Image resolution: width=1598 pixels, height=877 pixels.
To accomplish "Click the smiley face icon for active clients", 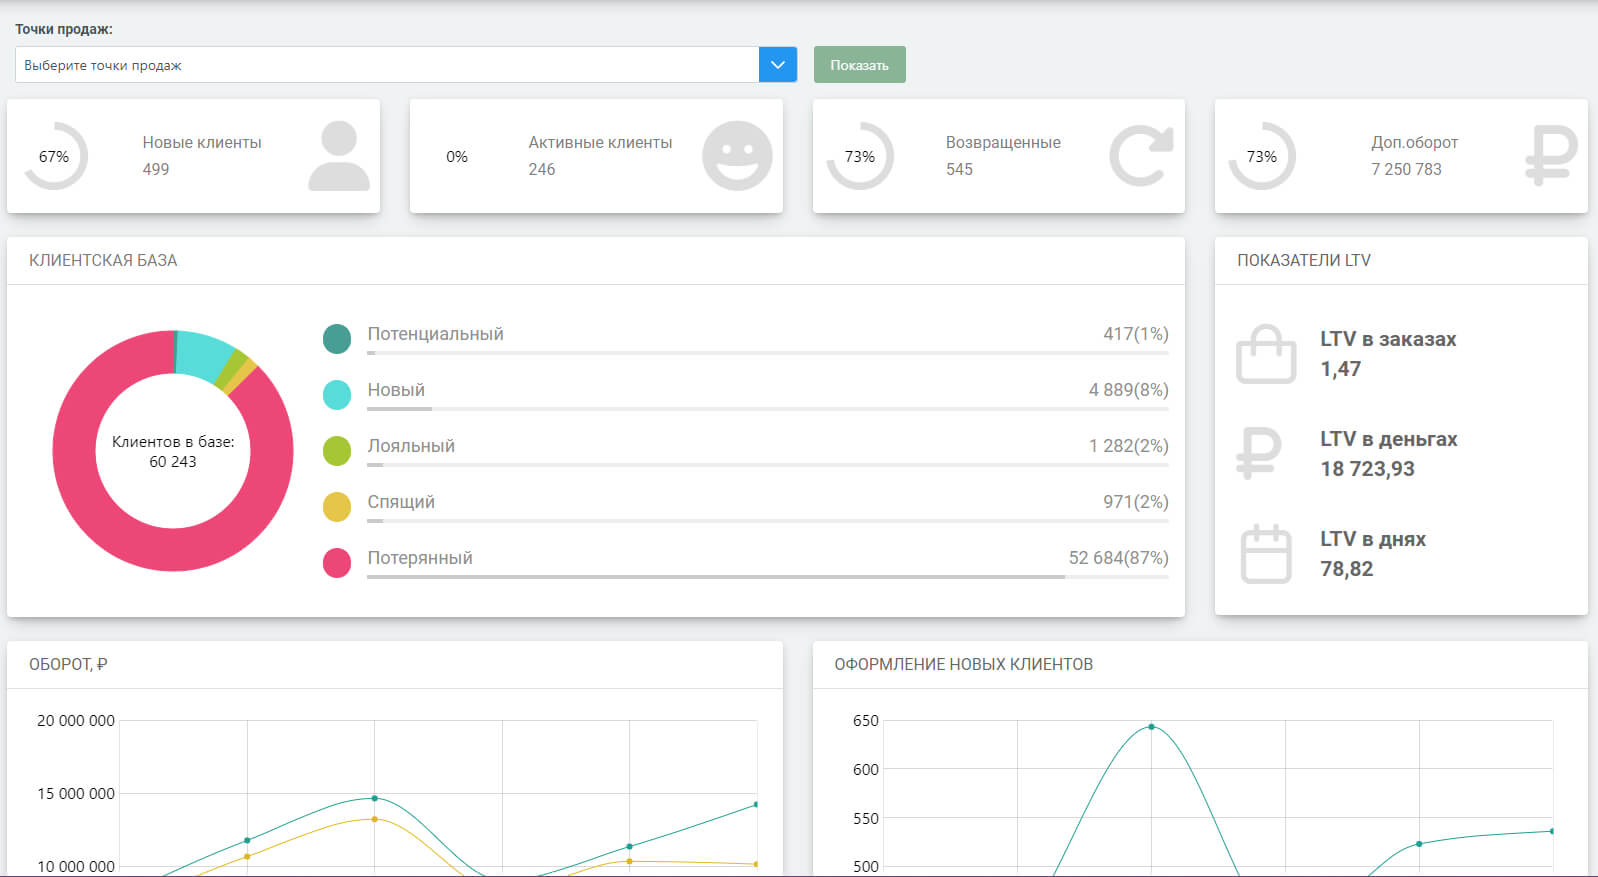I will point(737,156).
